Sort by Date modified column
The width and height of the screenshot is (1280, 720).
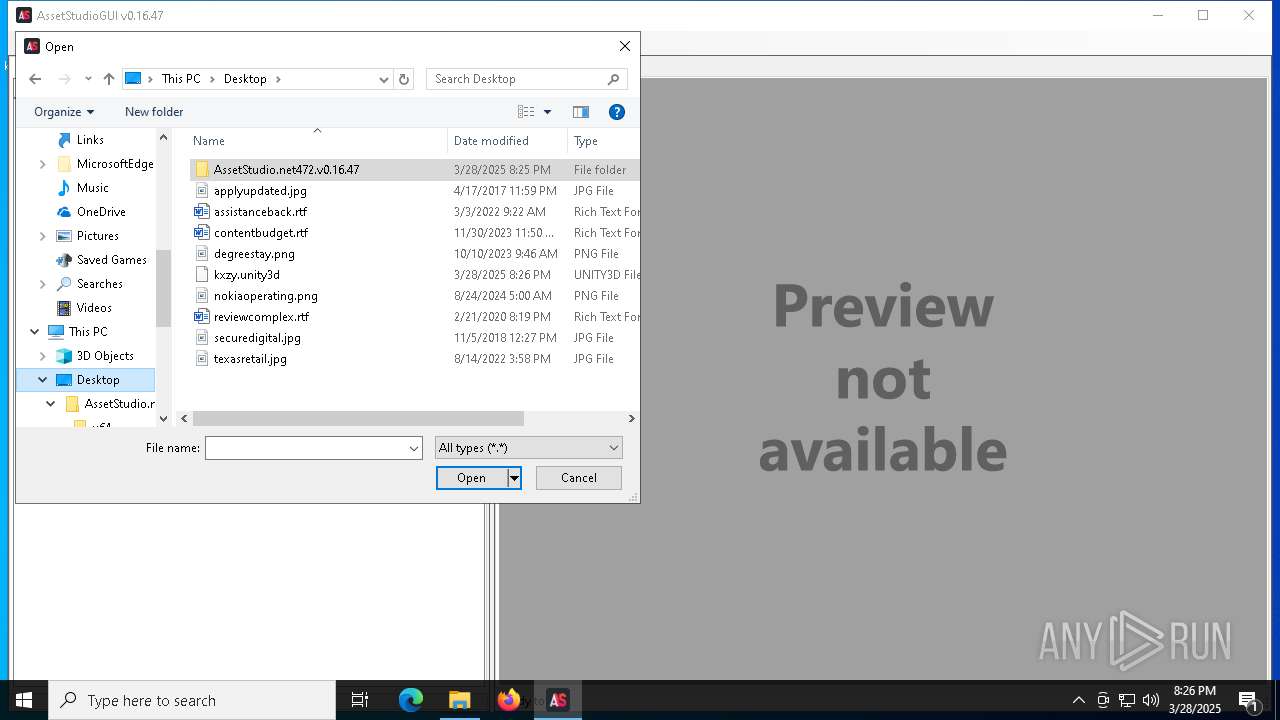tap(507, 141)
